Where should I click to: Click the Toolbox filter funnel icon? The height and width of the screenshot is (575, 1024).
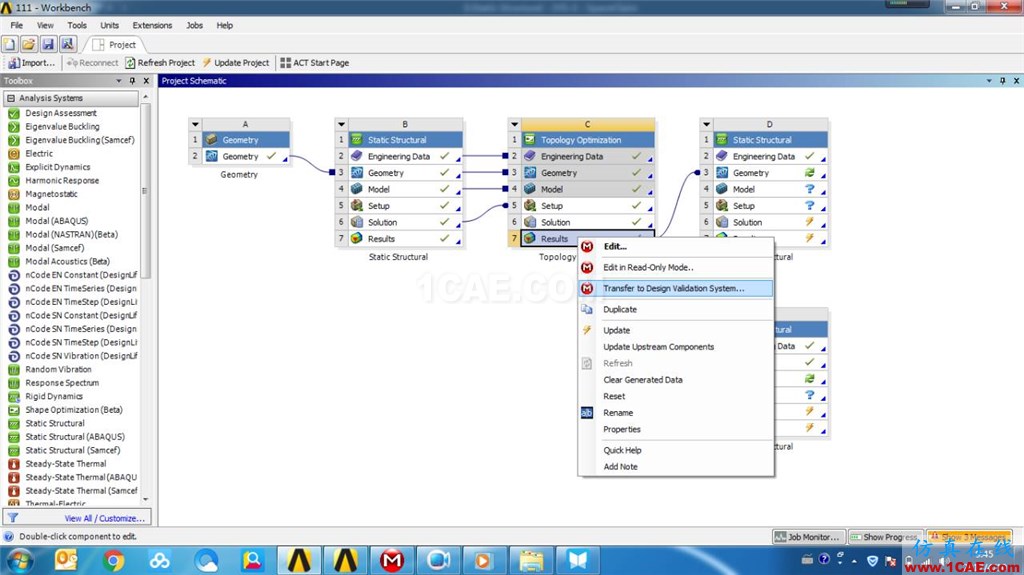click(13, 518)
